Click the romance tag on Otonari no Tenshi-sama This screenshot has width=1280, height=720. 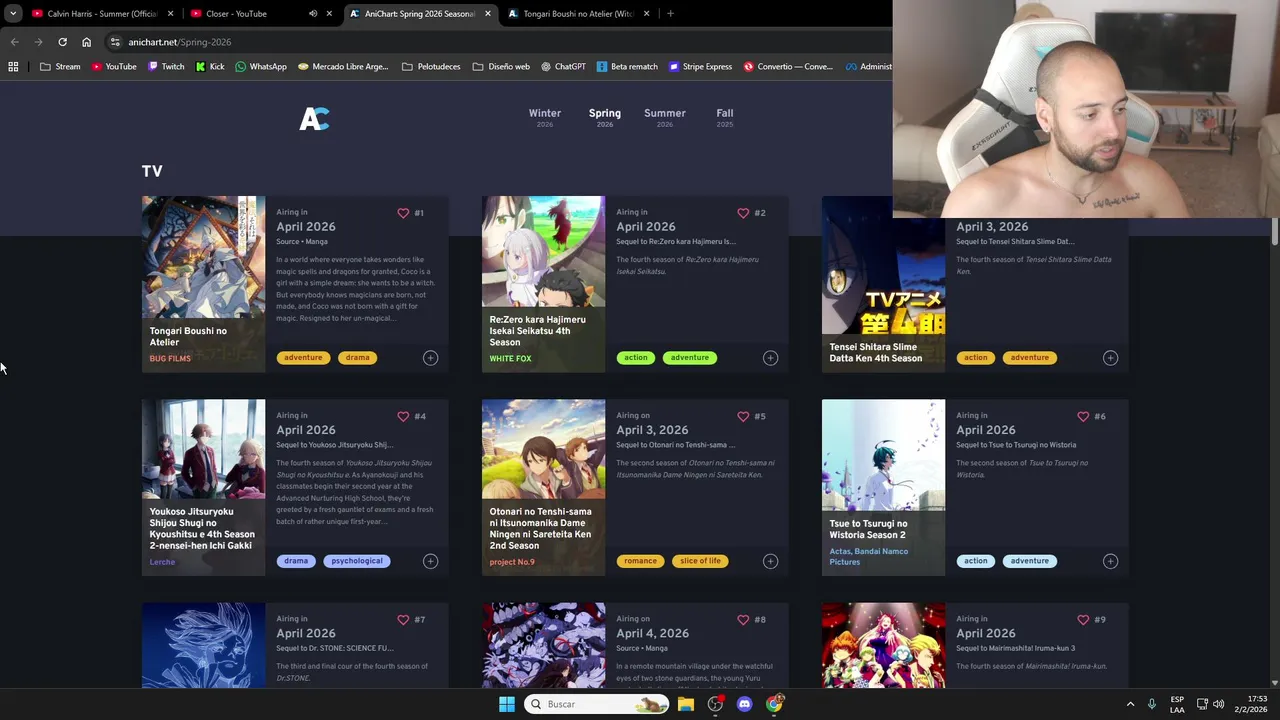[640, 561]
